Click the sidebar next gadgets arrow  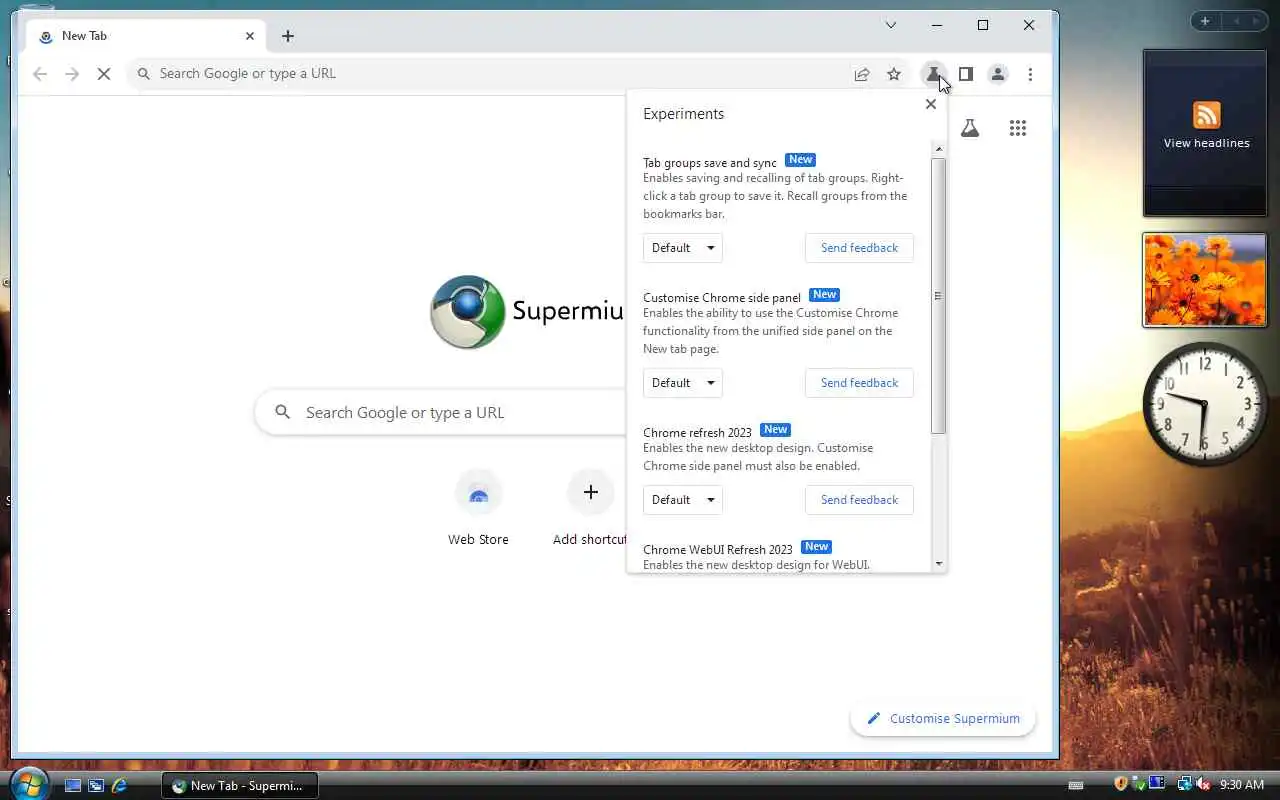1254,21
